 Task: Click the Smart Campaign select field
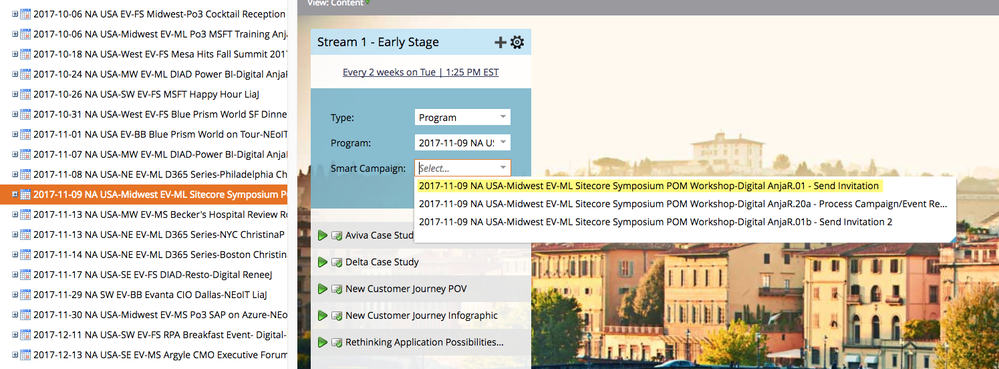point(463,168)
